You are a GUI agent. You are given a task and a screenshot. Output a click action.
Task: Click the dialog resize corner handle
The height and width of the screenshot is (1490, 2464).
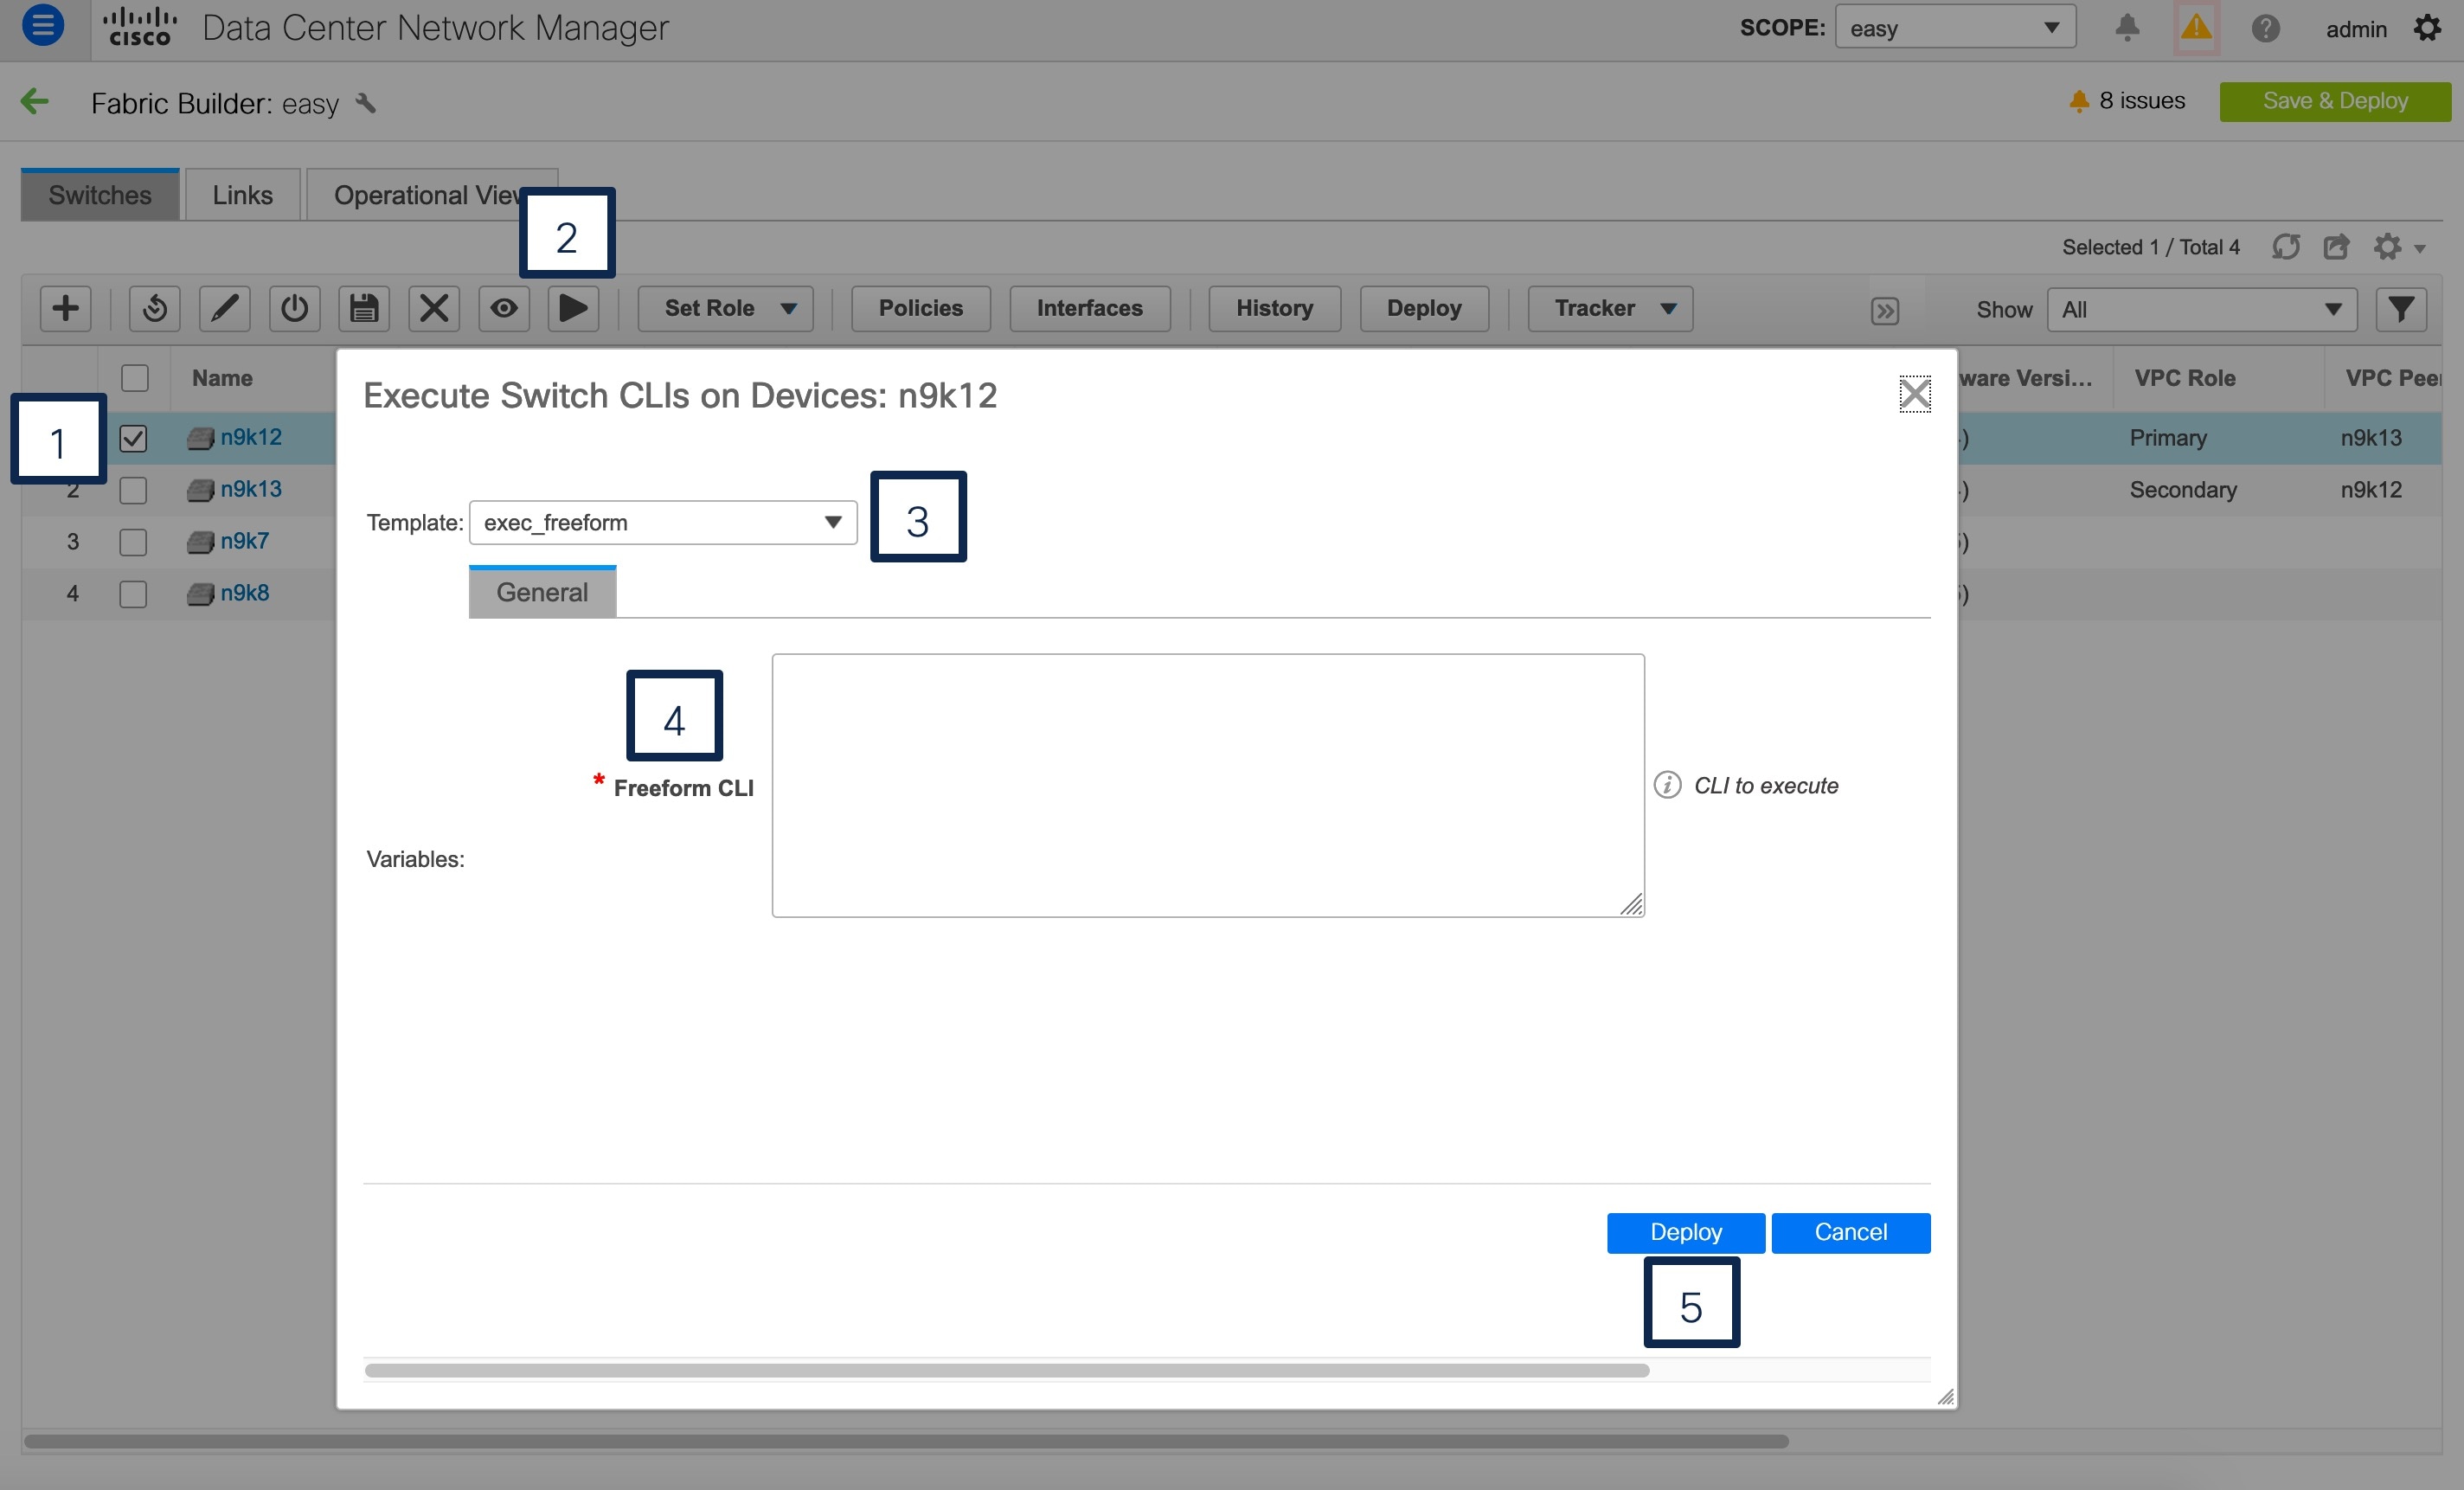coord(1945,1397)
